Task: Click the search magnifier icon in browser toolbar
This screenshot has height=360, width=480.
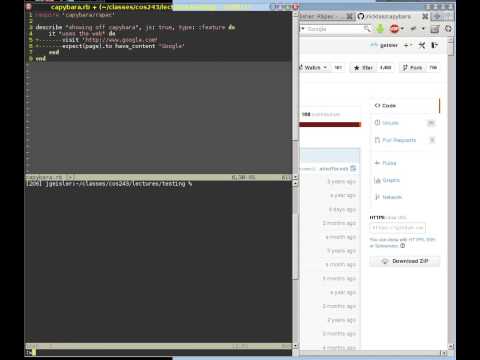Action: (367, 29)
